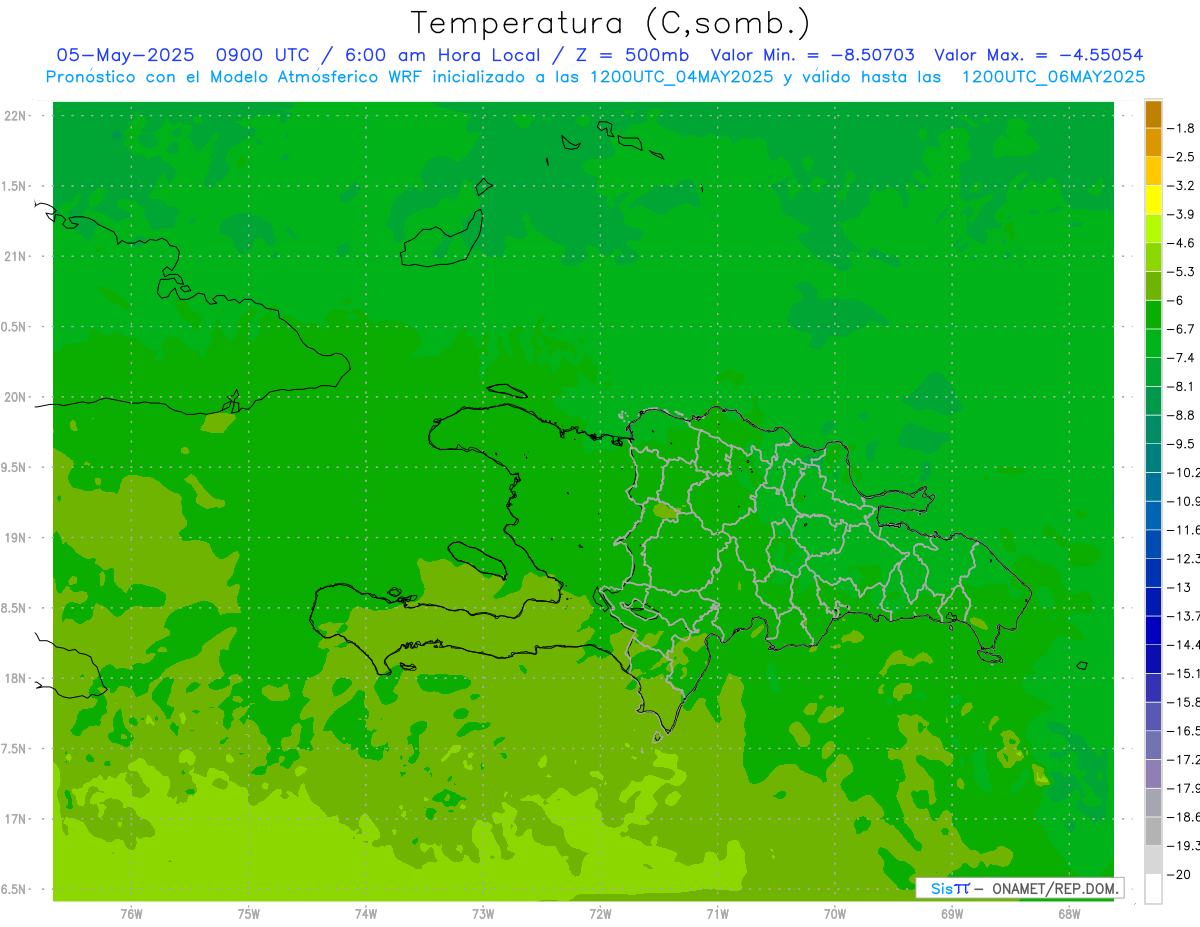Pick the yellow swatch between -3.2 and -3.9
The width and height of the screenshot is (1200, 927).
click(1153, 200)
